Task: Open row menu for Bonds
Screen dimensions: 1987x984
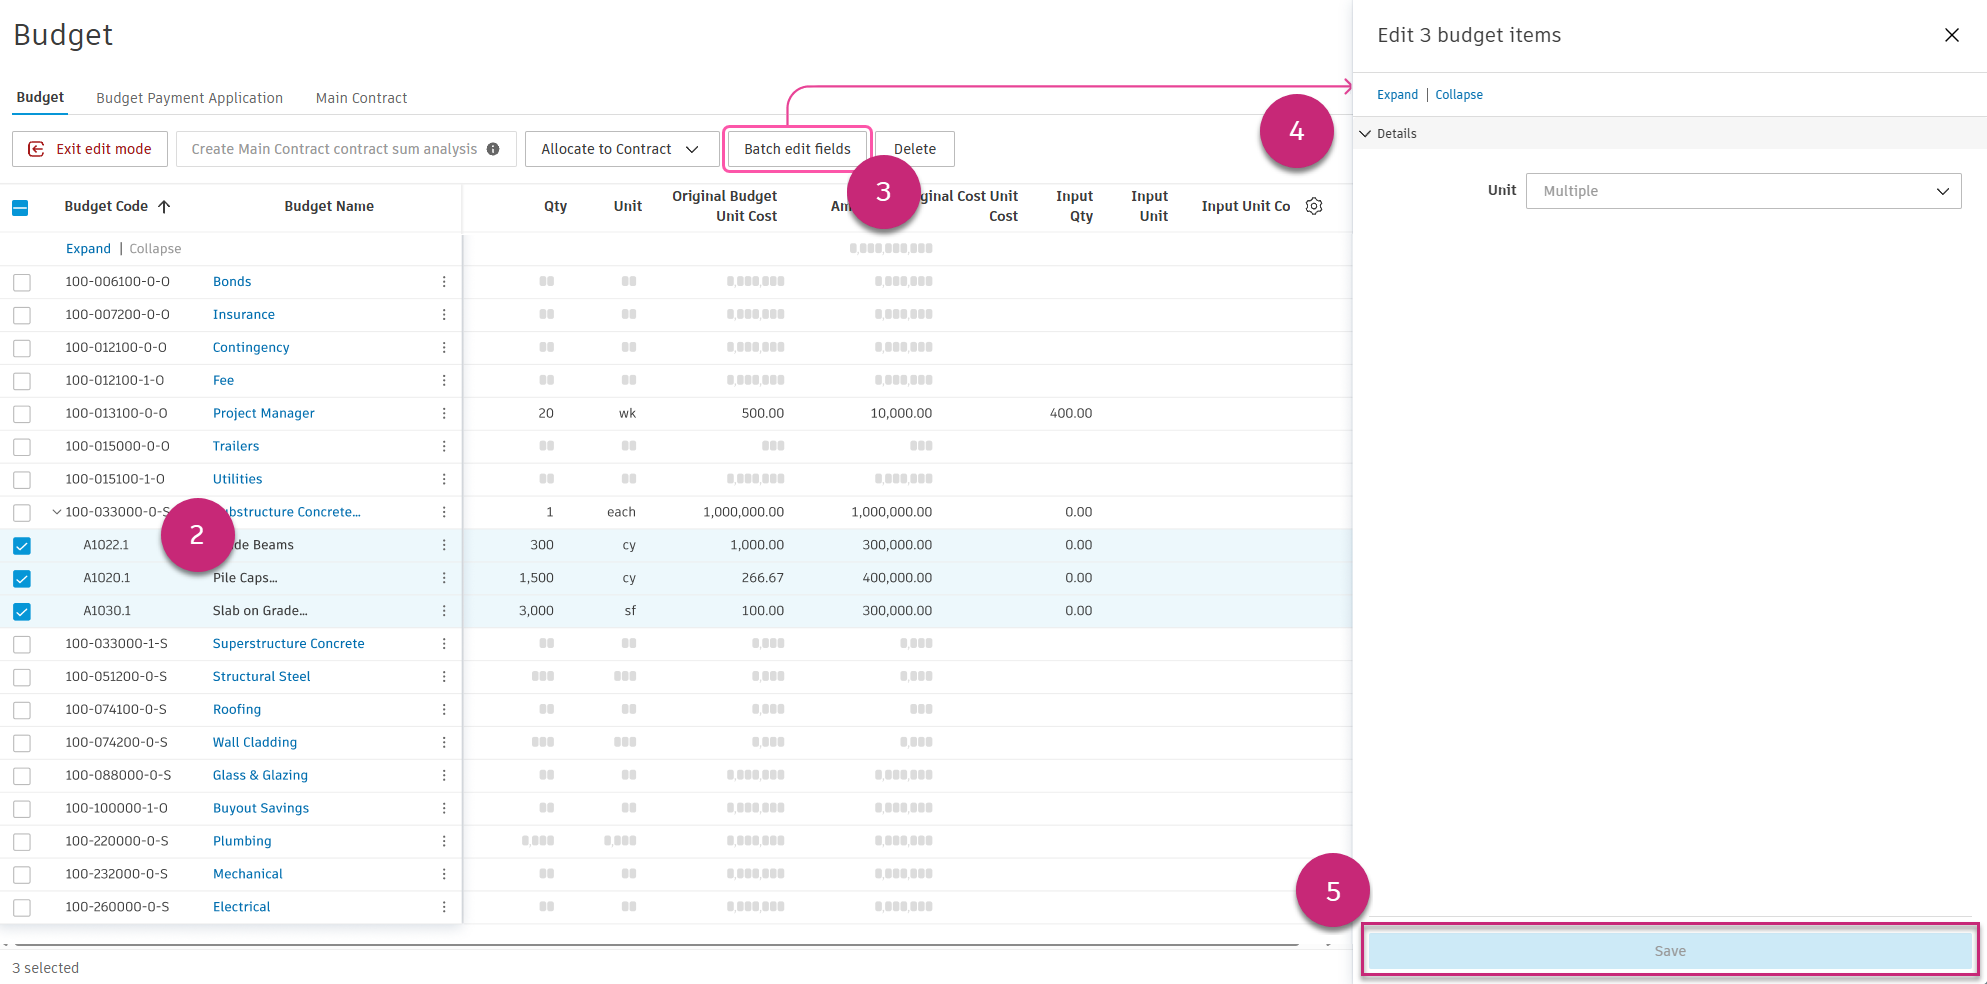Action: point(444,282)
